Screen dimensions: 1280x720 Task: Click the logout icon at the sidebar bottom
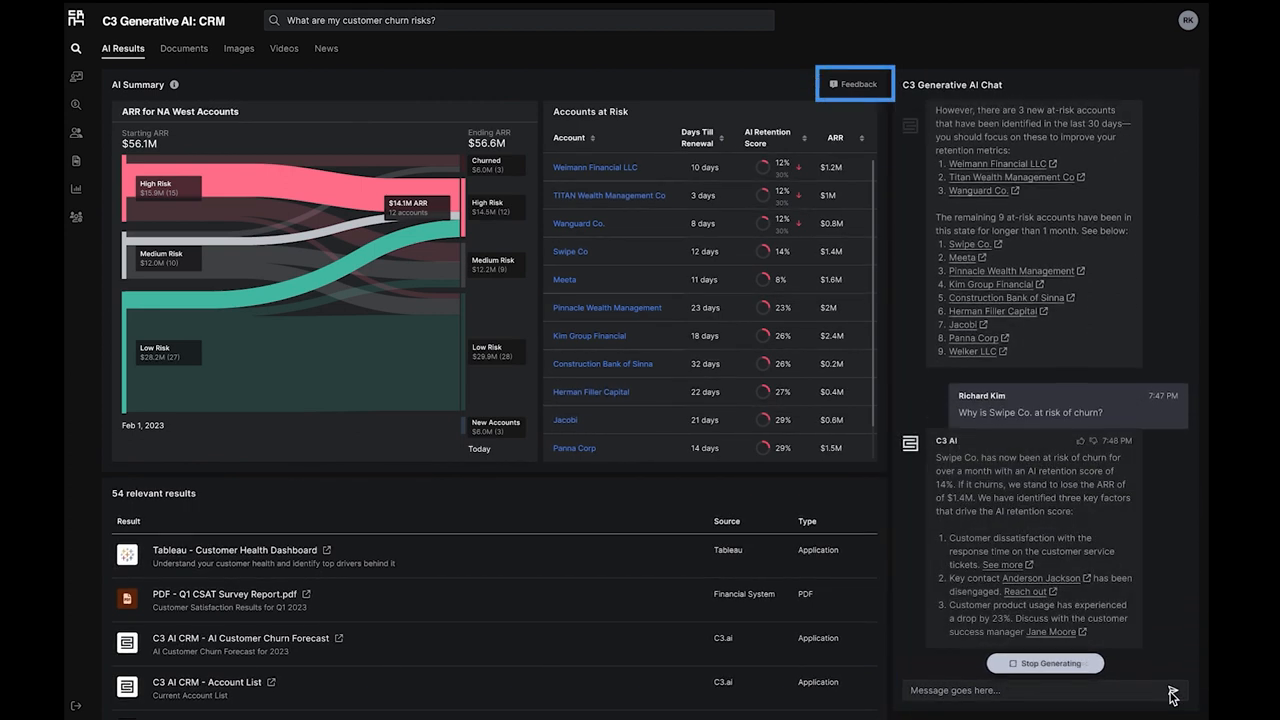(76, 705)
